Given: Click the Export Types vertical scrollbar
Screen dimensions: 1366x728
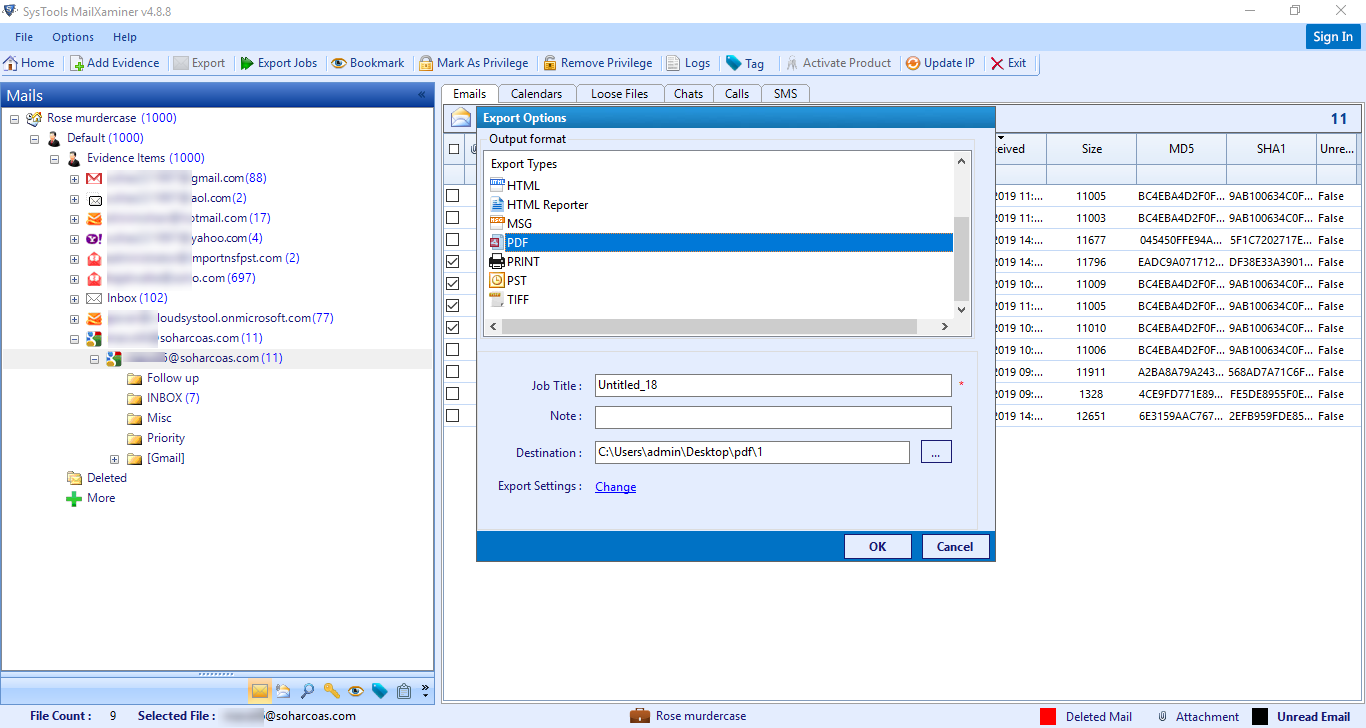Looking at the screenshot, I should 962,235.
